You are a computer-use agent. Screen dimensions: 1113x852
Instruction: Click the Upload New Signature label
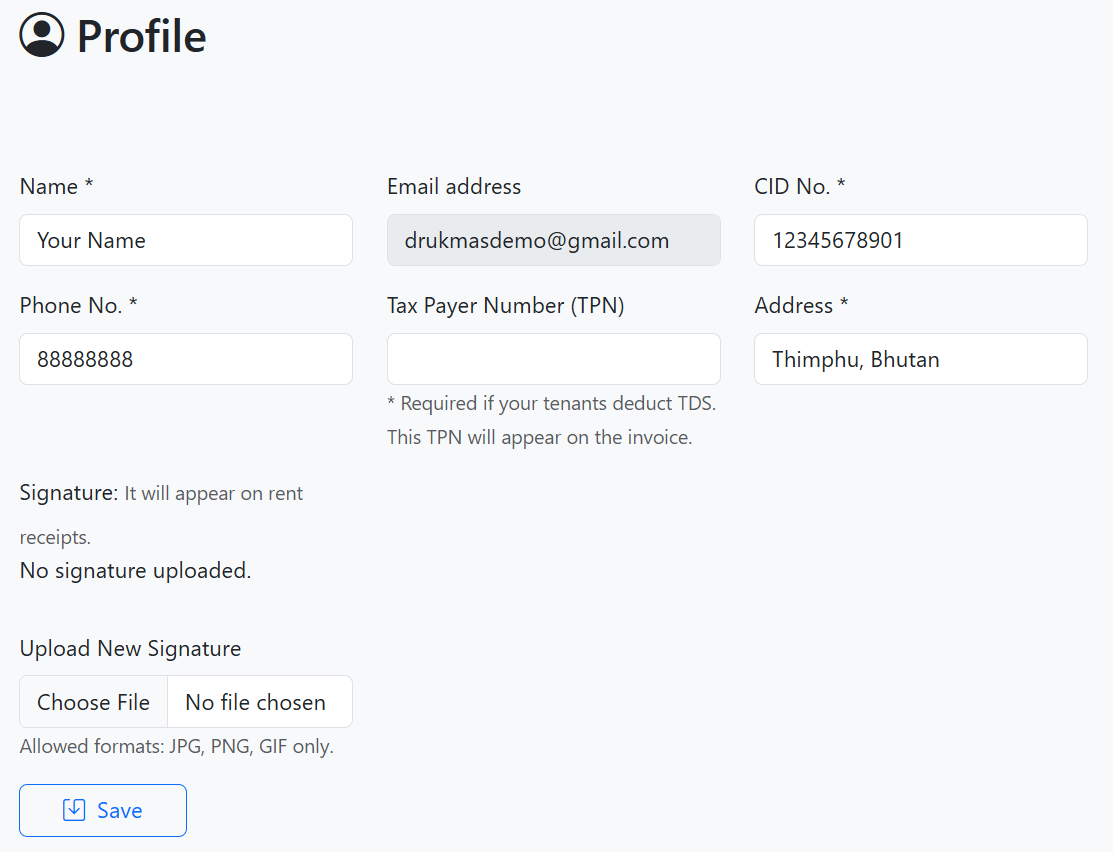pos(130,649)
